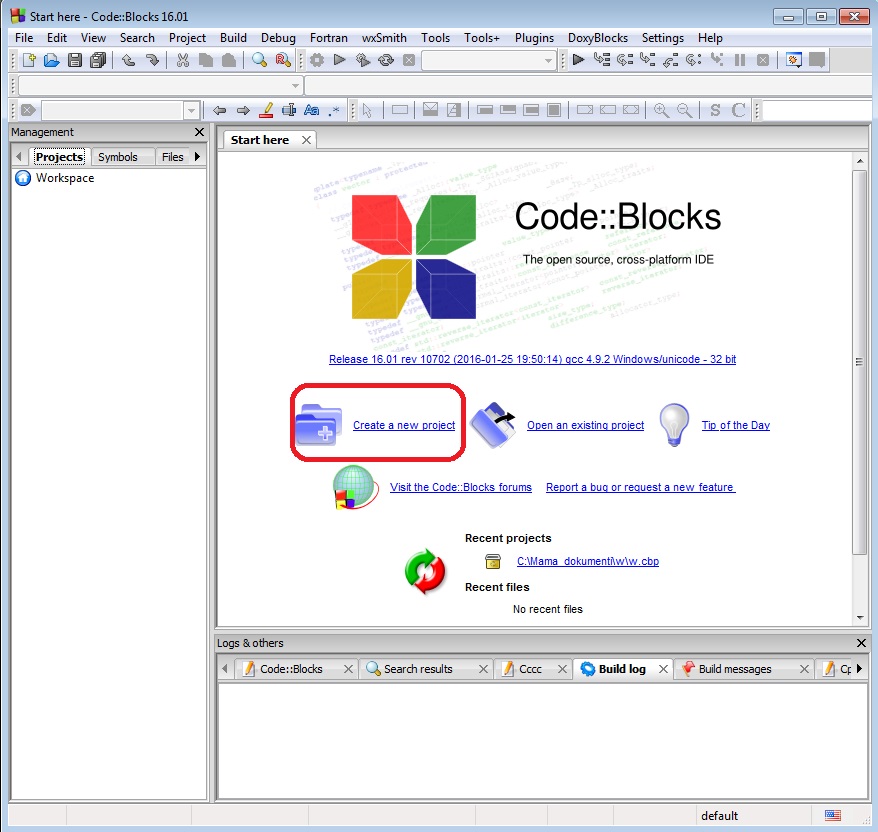Click the Create a new project link
Viewport: 878px width, 832px height.
404,425
